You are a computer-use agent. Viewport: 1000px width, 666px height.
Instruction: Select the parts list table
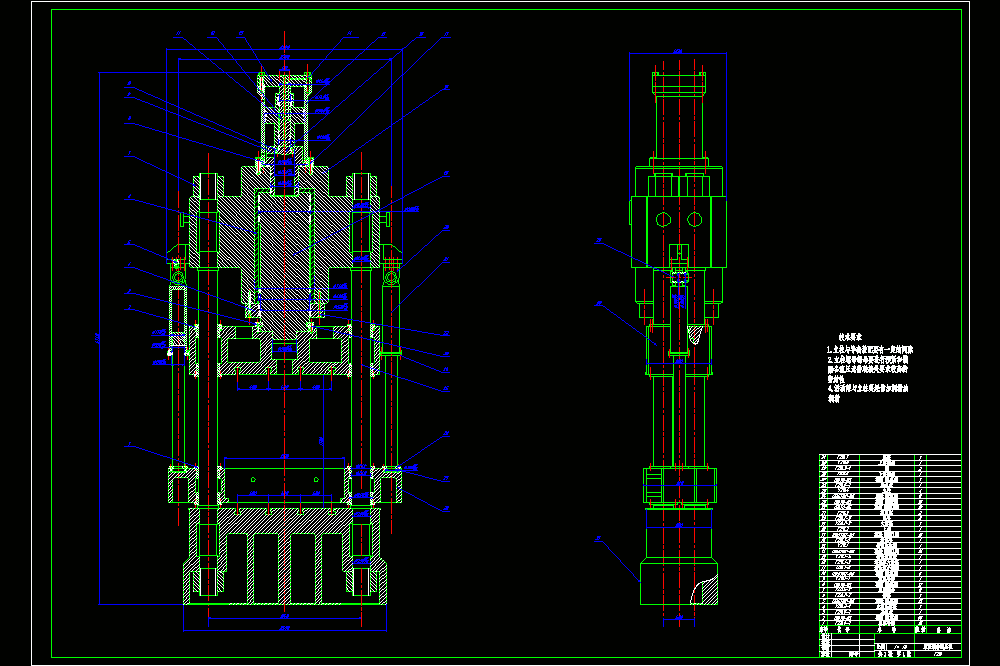click(890, 540)
